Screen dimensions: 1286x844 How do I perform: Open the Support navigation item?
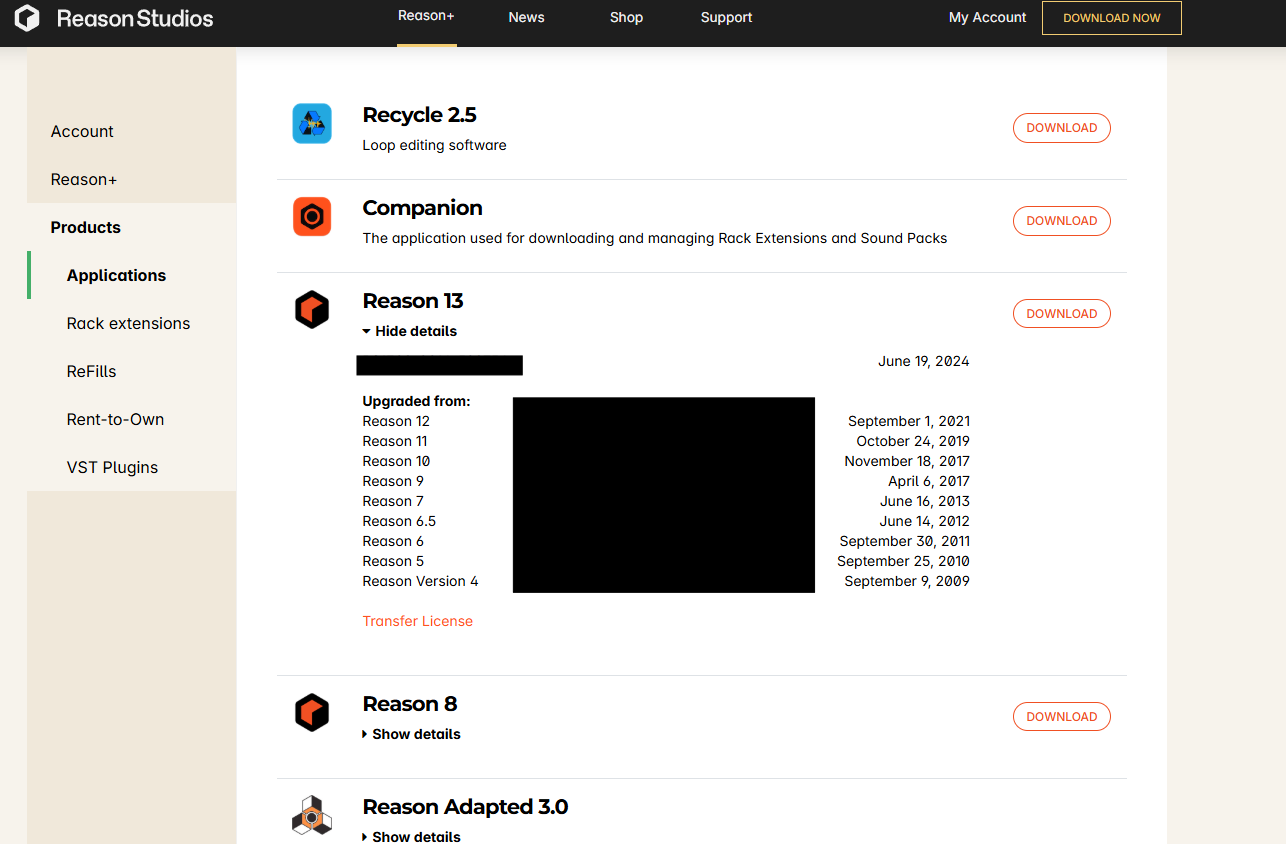[x=726, y=17]
